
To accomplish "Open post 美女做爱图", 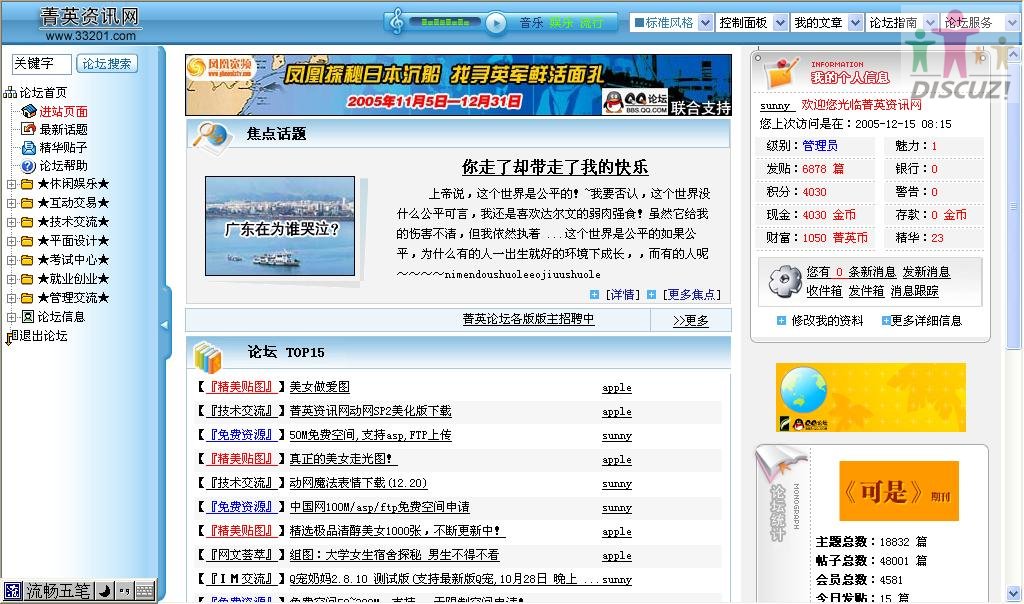I will click(319, 387).
